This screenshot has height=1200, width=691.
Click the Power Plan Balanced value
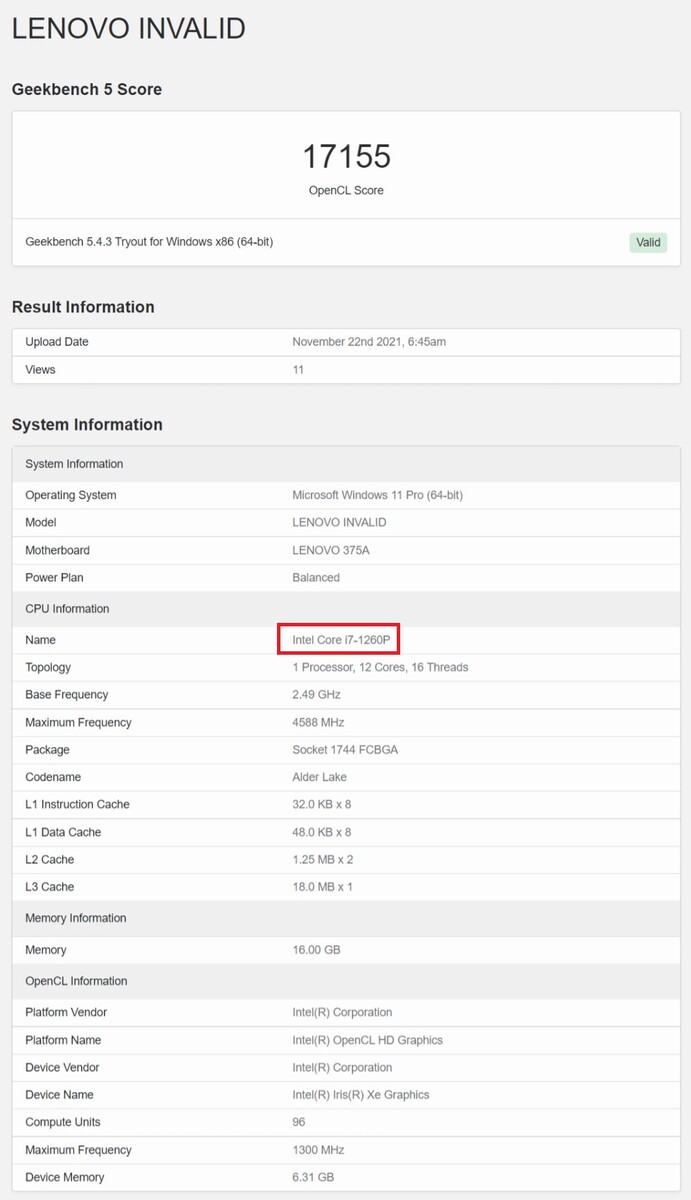pyautogui.click(x=316, y=578)
